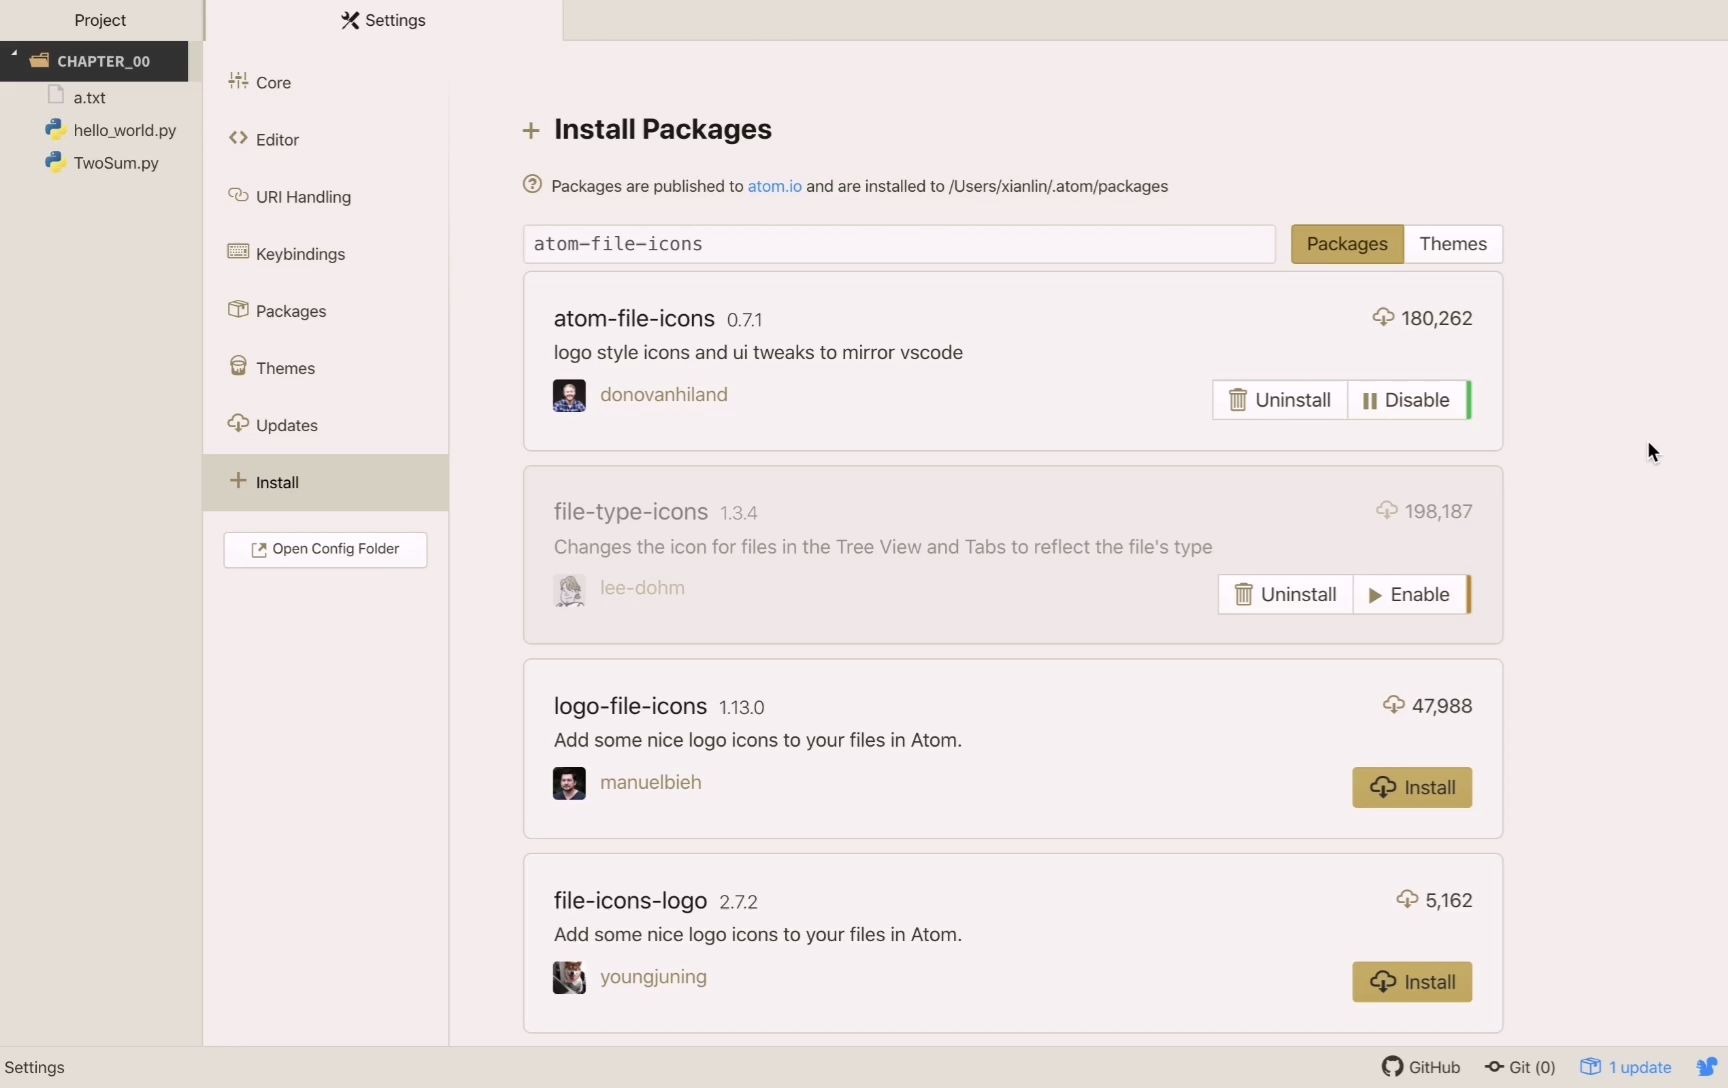Click the GitHub icon in status bar
Image resolution: width=1728 pixels, height=1088 pixels.
coord(1392,1067)
